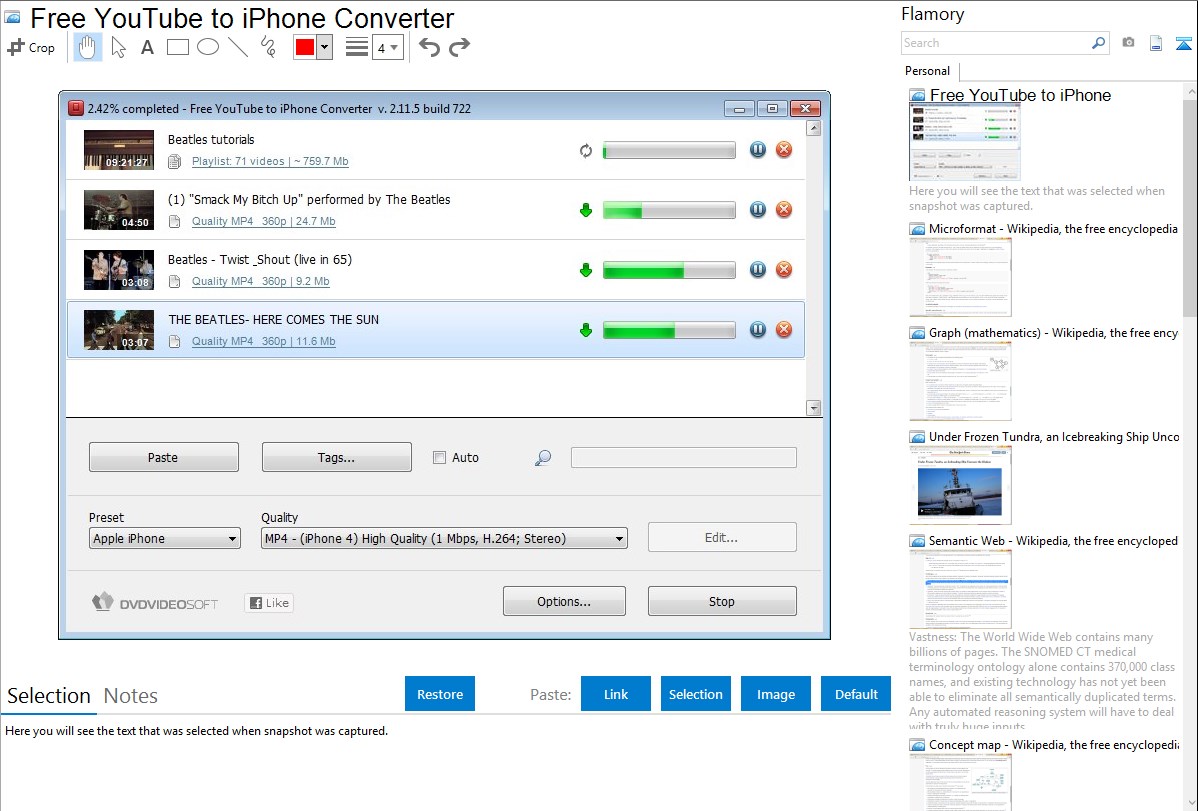Paste as Image

(775, 694)
